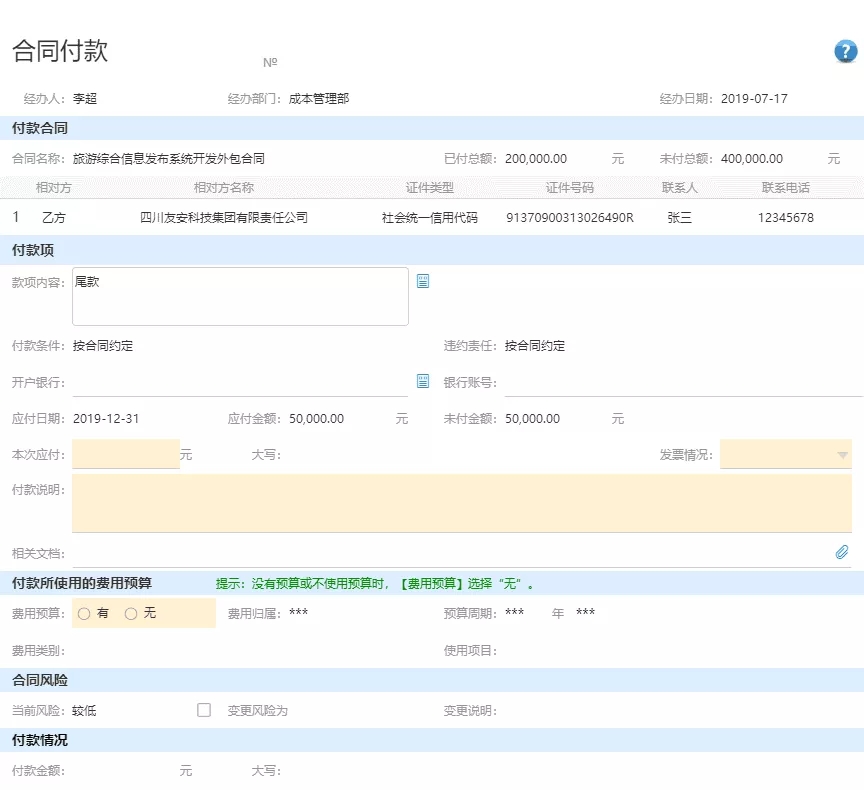
Task: Select the 合同风险 section header
Action: coord(40,680)
